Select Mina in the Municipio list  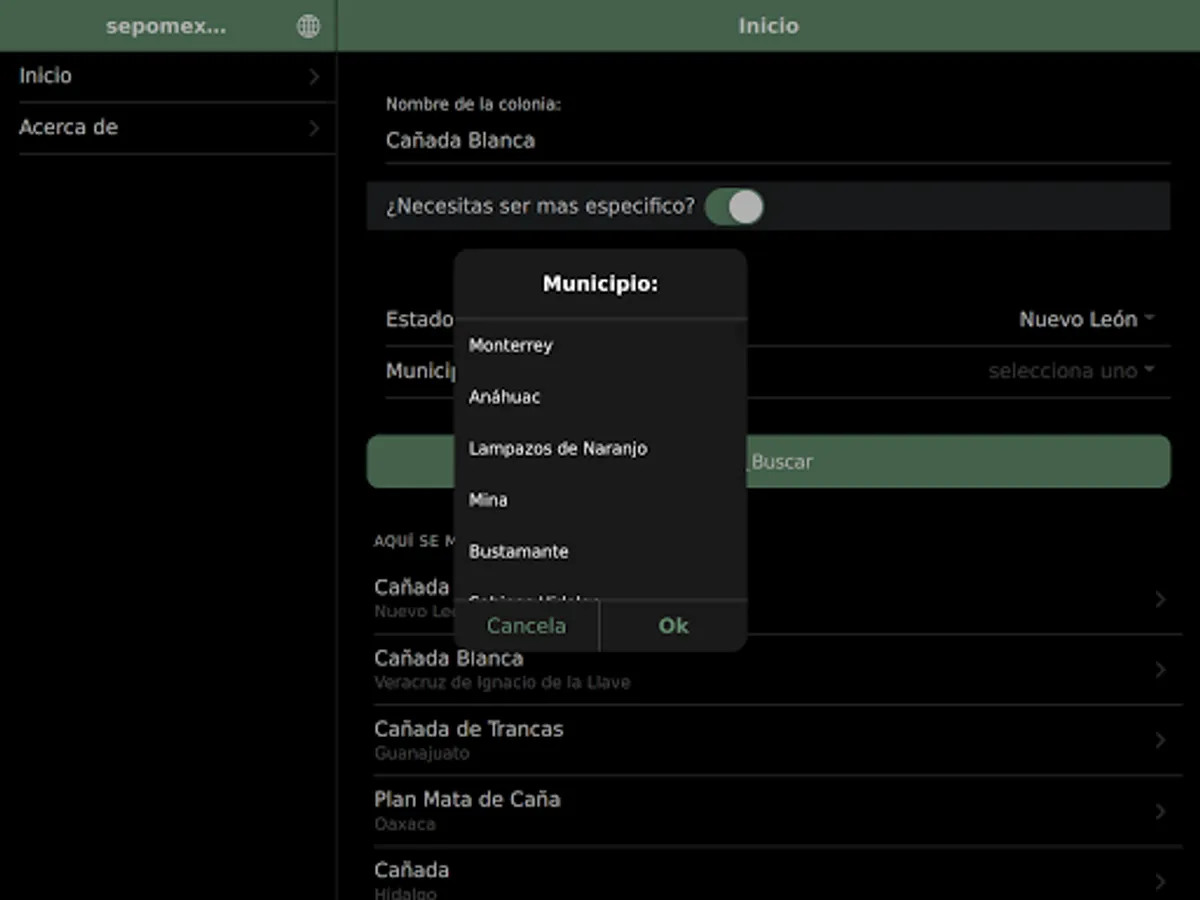click(600, 500)
